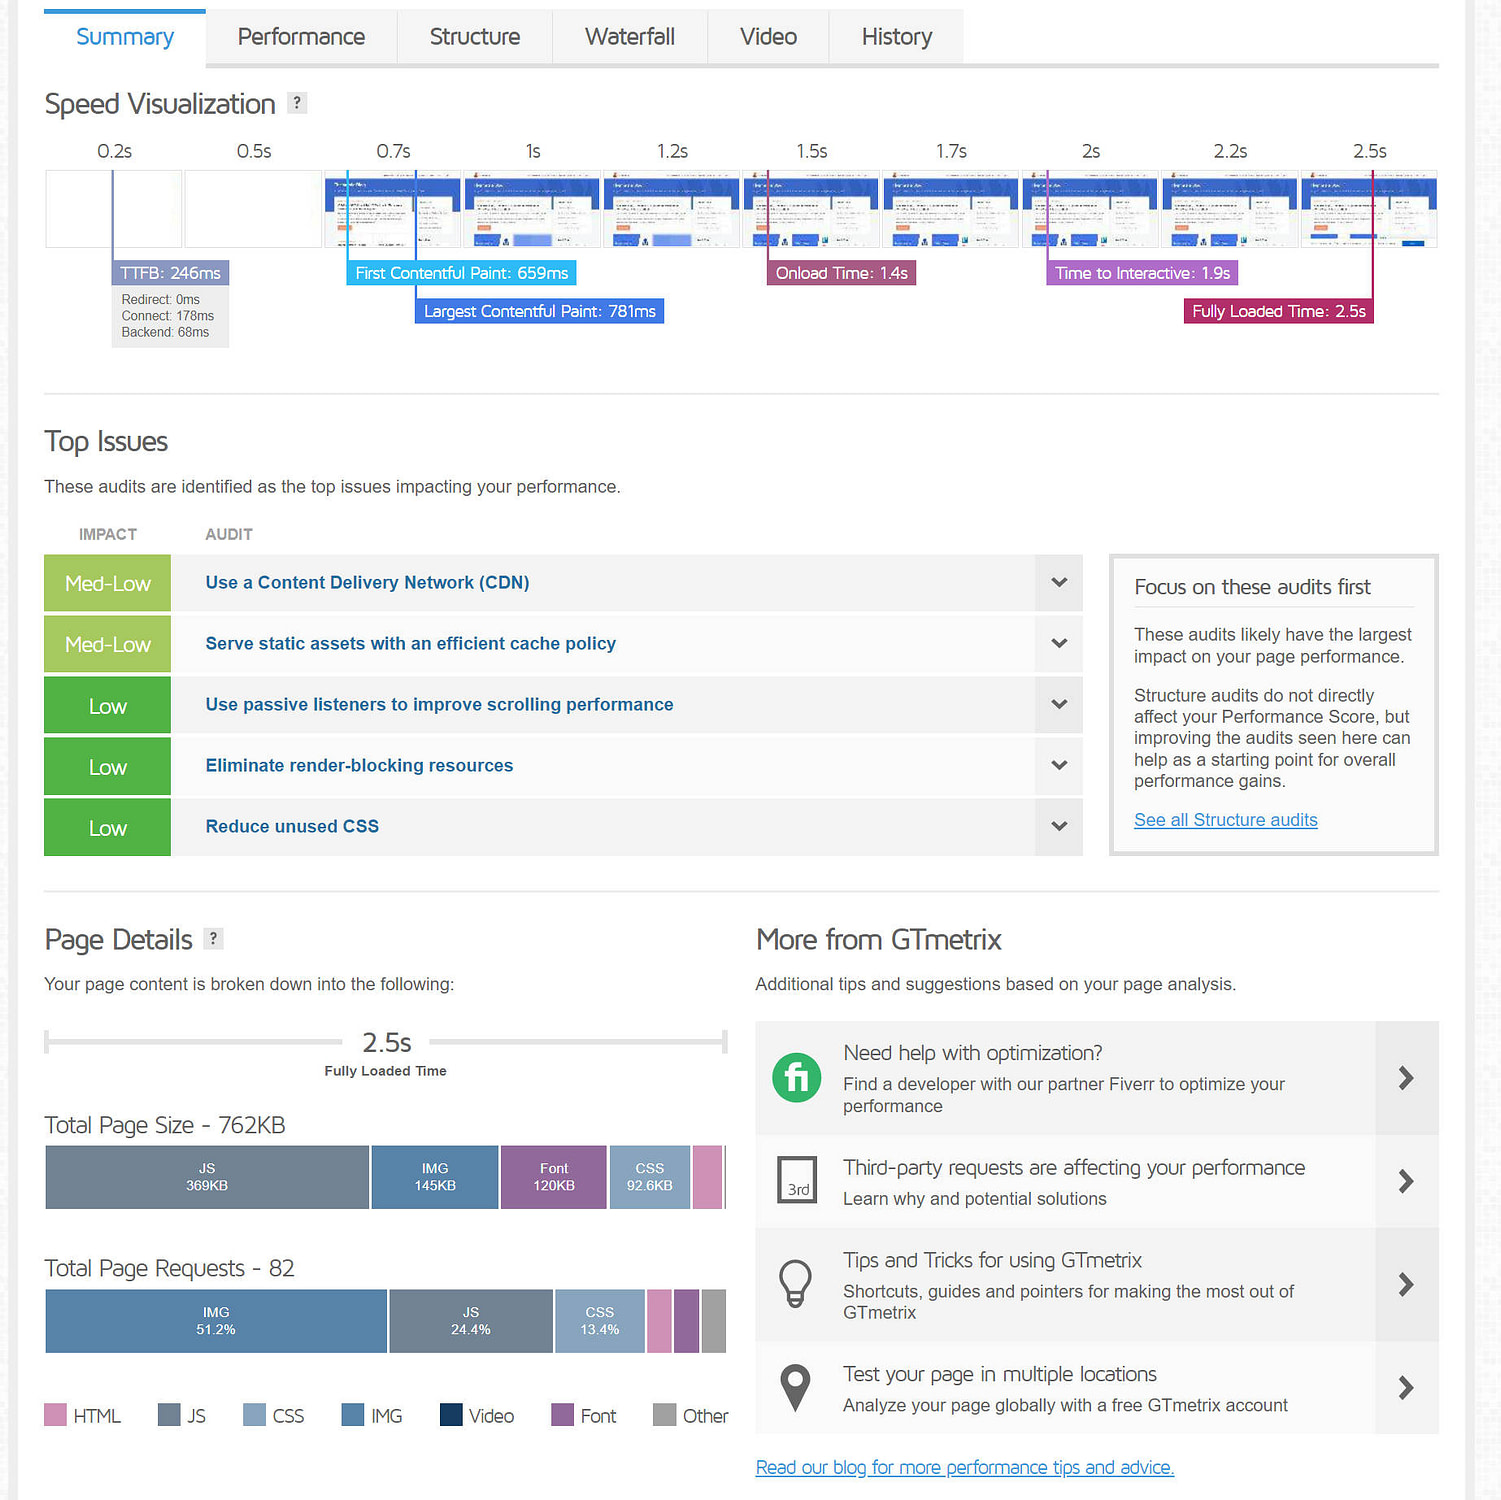Click the green Fiverr logo icon
Screen dimensions: 1501x1500
[795, 1078]
